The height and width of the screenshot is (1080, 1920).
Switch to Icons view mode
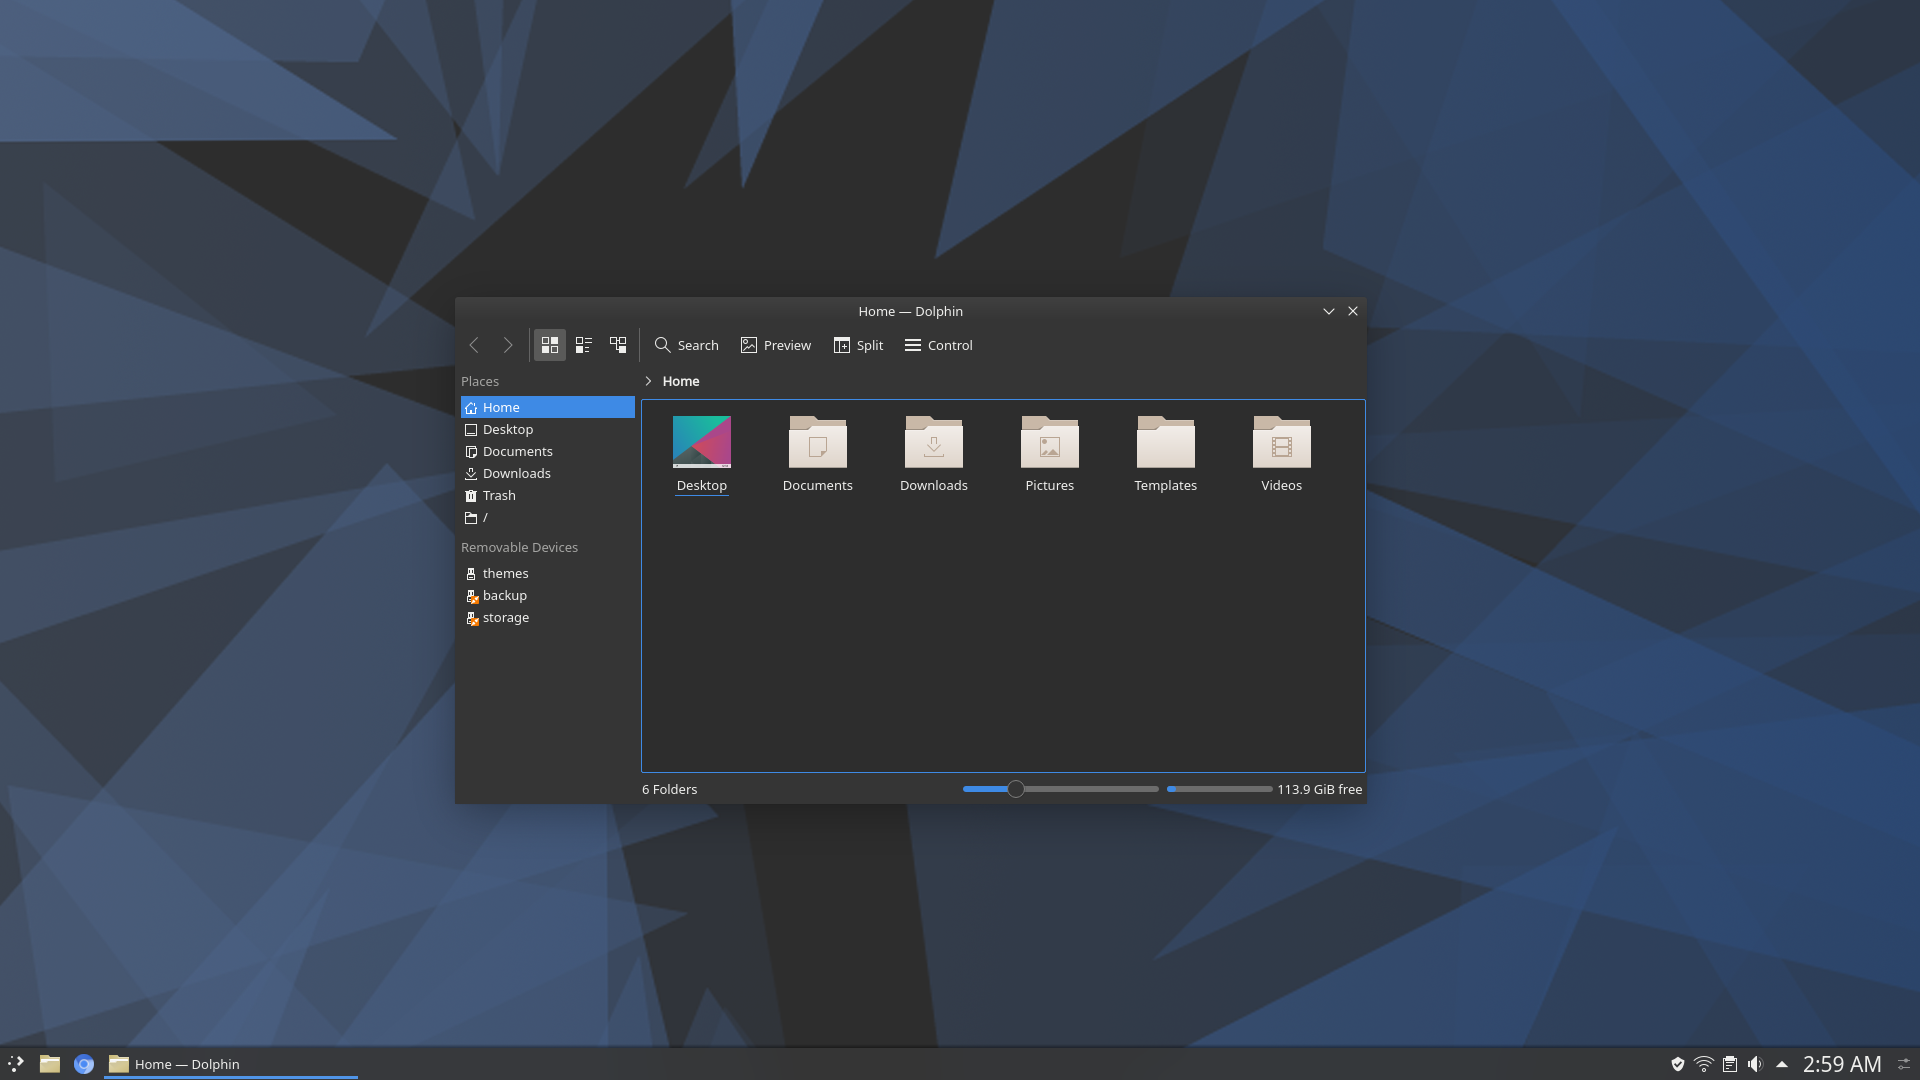(x=550, y=345)
